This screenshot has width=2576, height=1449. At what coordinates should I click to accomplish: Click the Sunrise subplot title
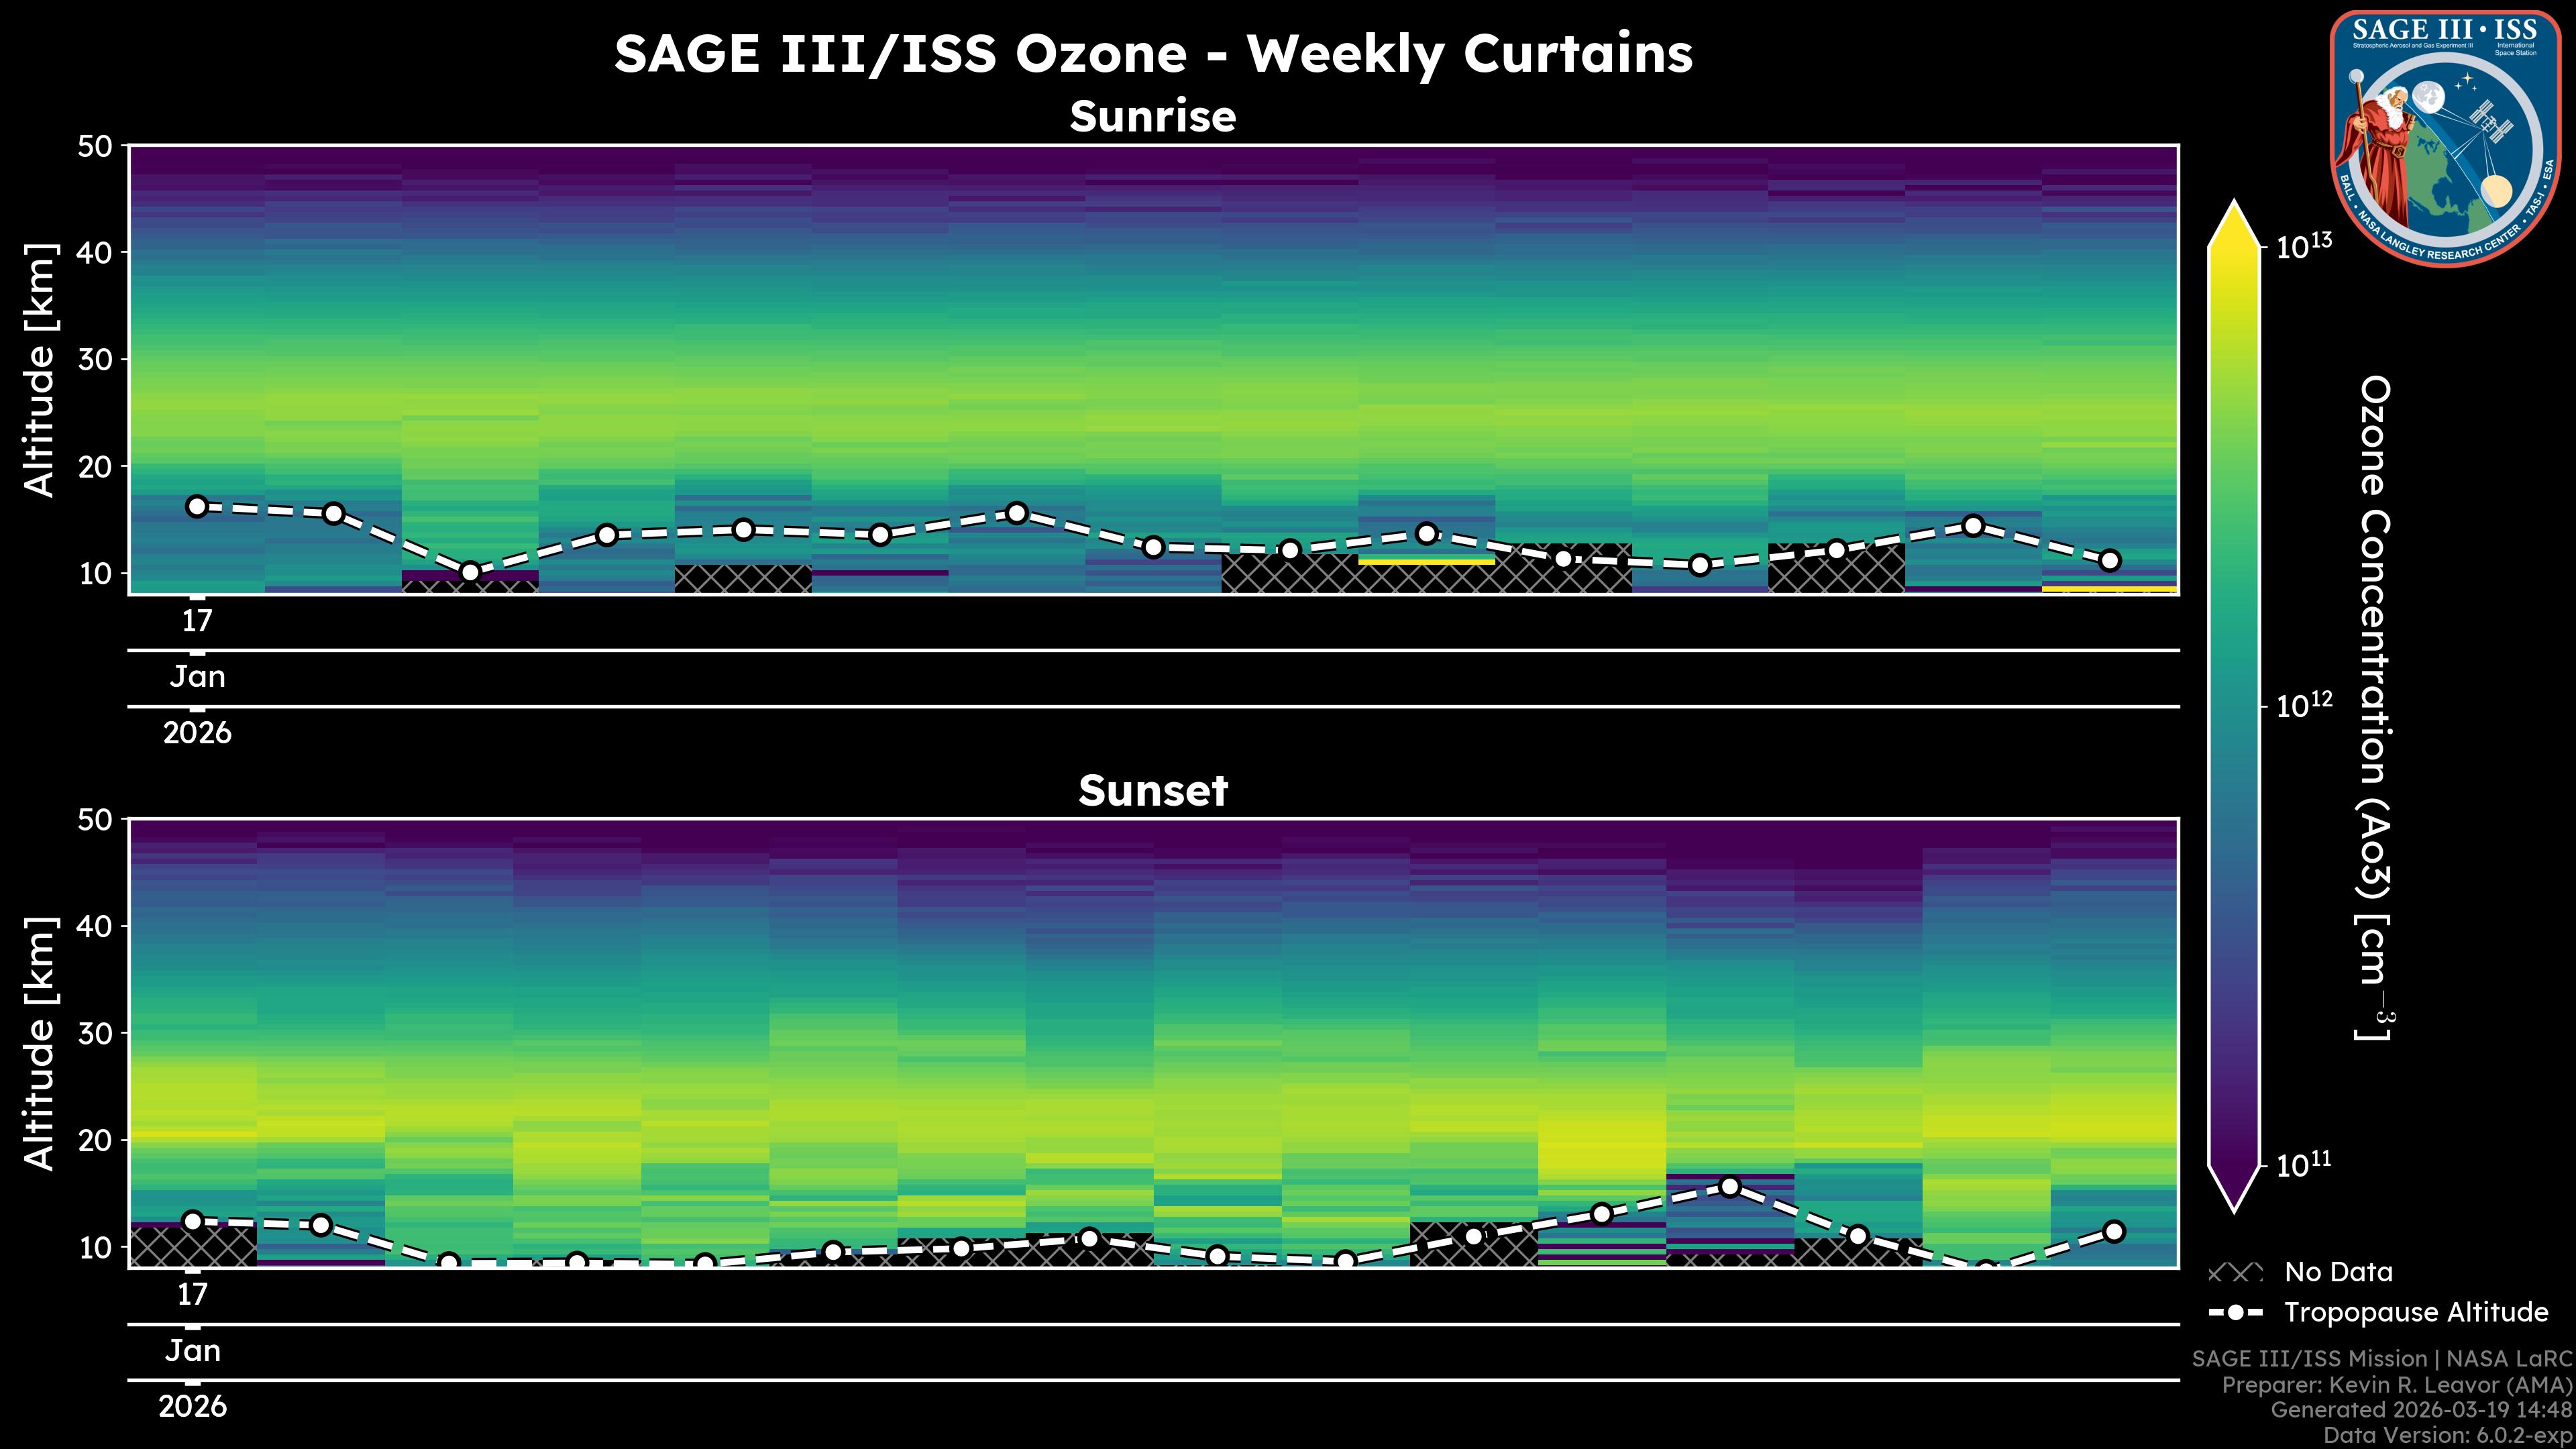click(x=1153, y=117)
